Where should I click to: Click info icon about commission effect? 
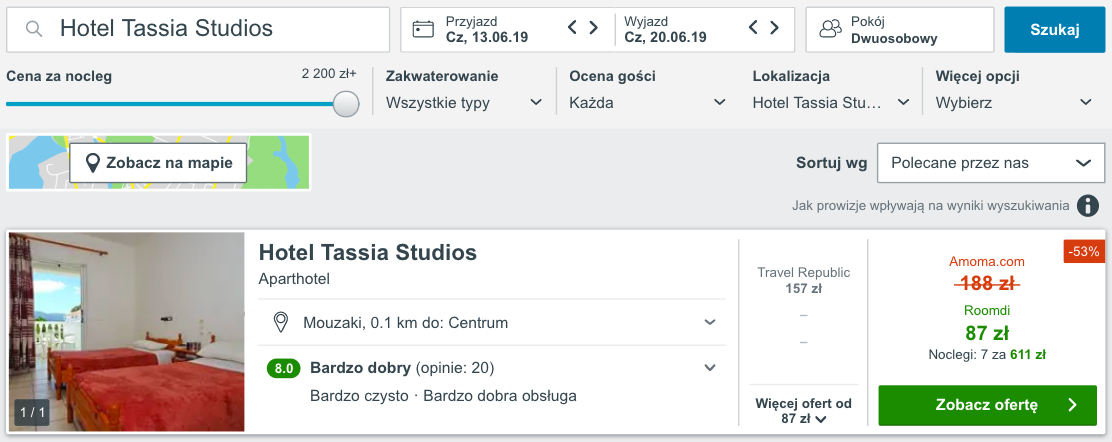(x=1088, y=206)
